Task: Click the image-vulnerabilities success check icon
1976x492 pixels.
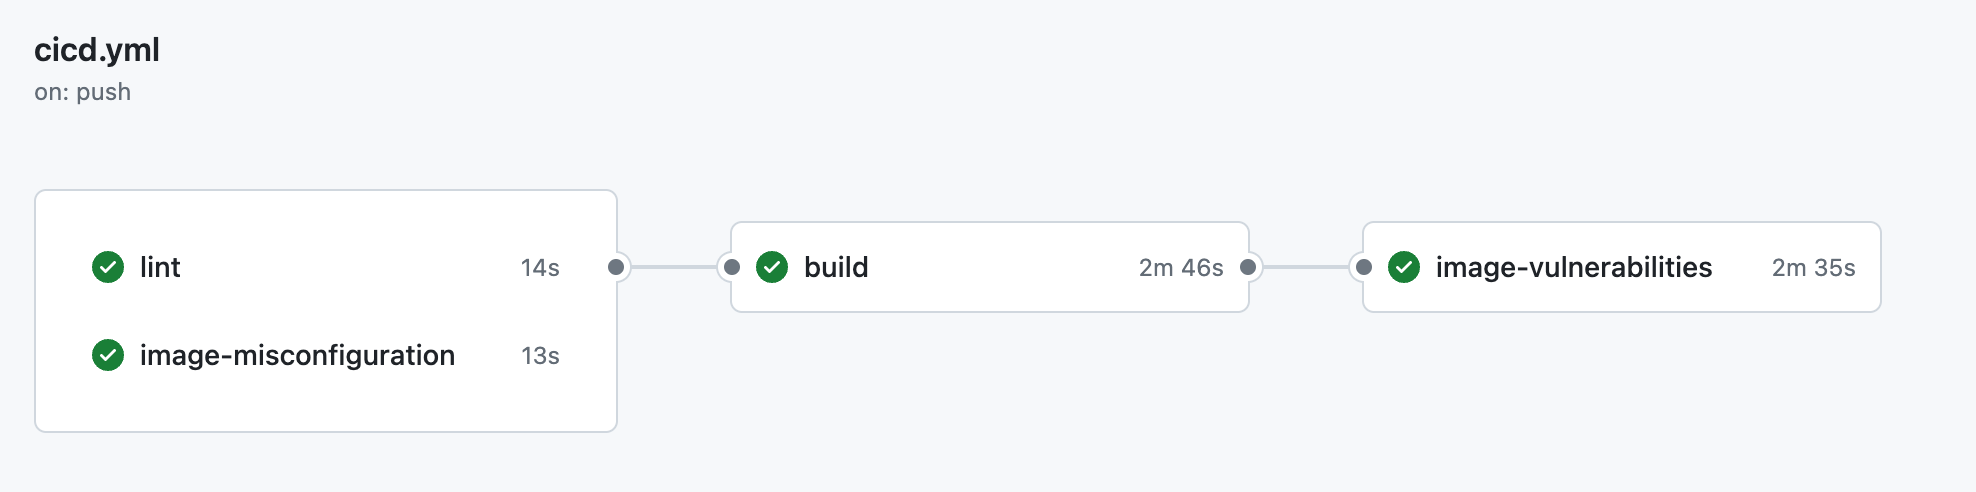Action: click(x=1404, y=267)
